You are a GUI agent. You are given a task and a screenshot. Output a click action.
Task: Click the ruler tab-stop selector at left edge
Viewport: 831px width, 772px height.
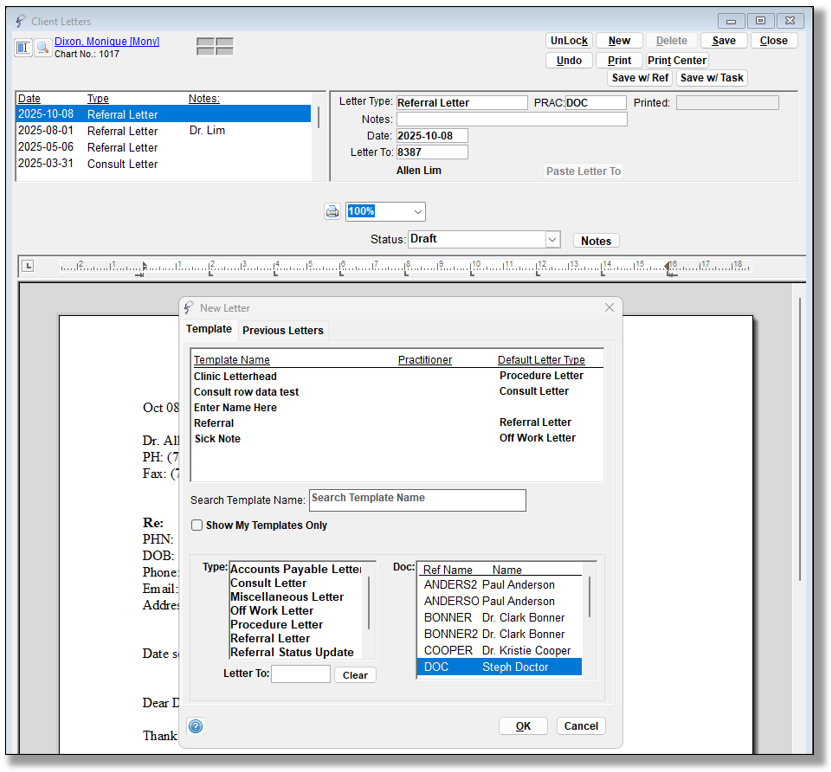click(x=28, y=266)
